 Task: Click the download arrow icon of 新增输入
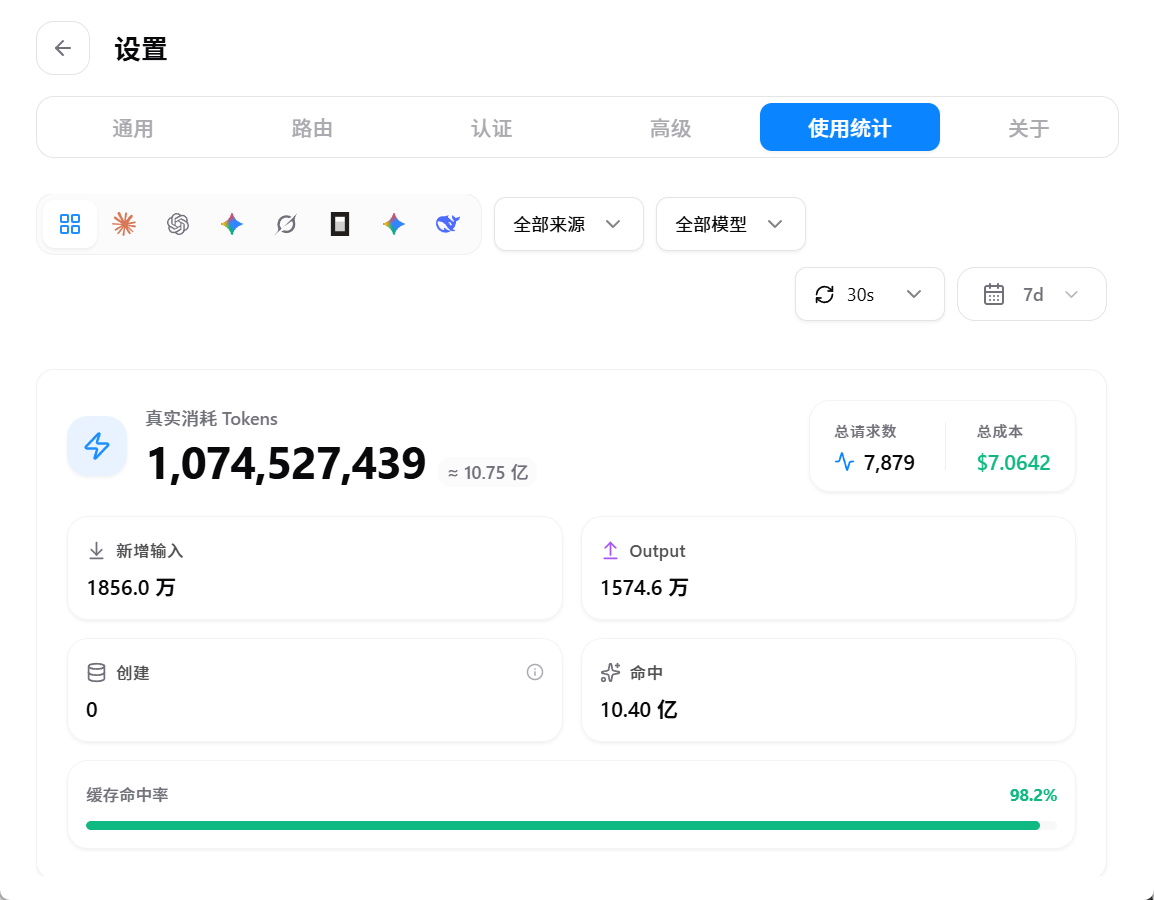96,550
